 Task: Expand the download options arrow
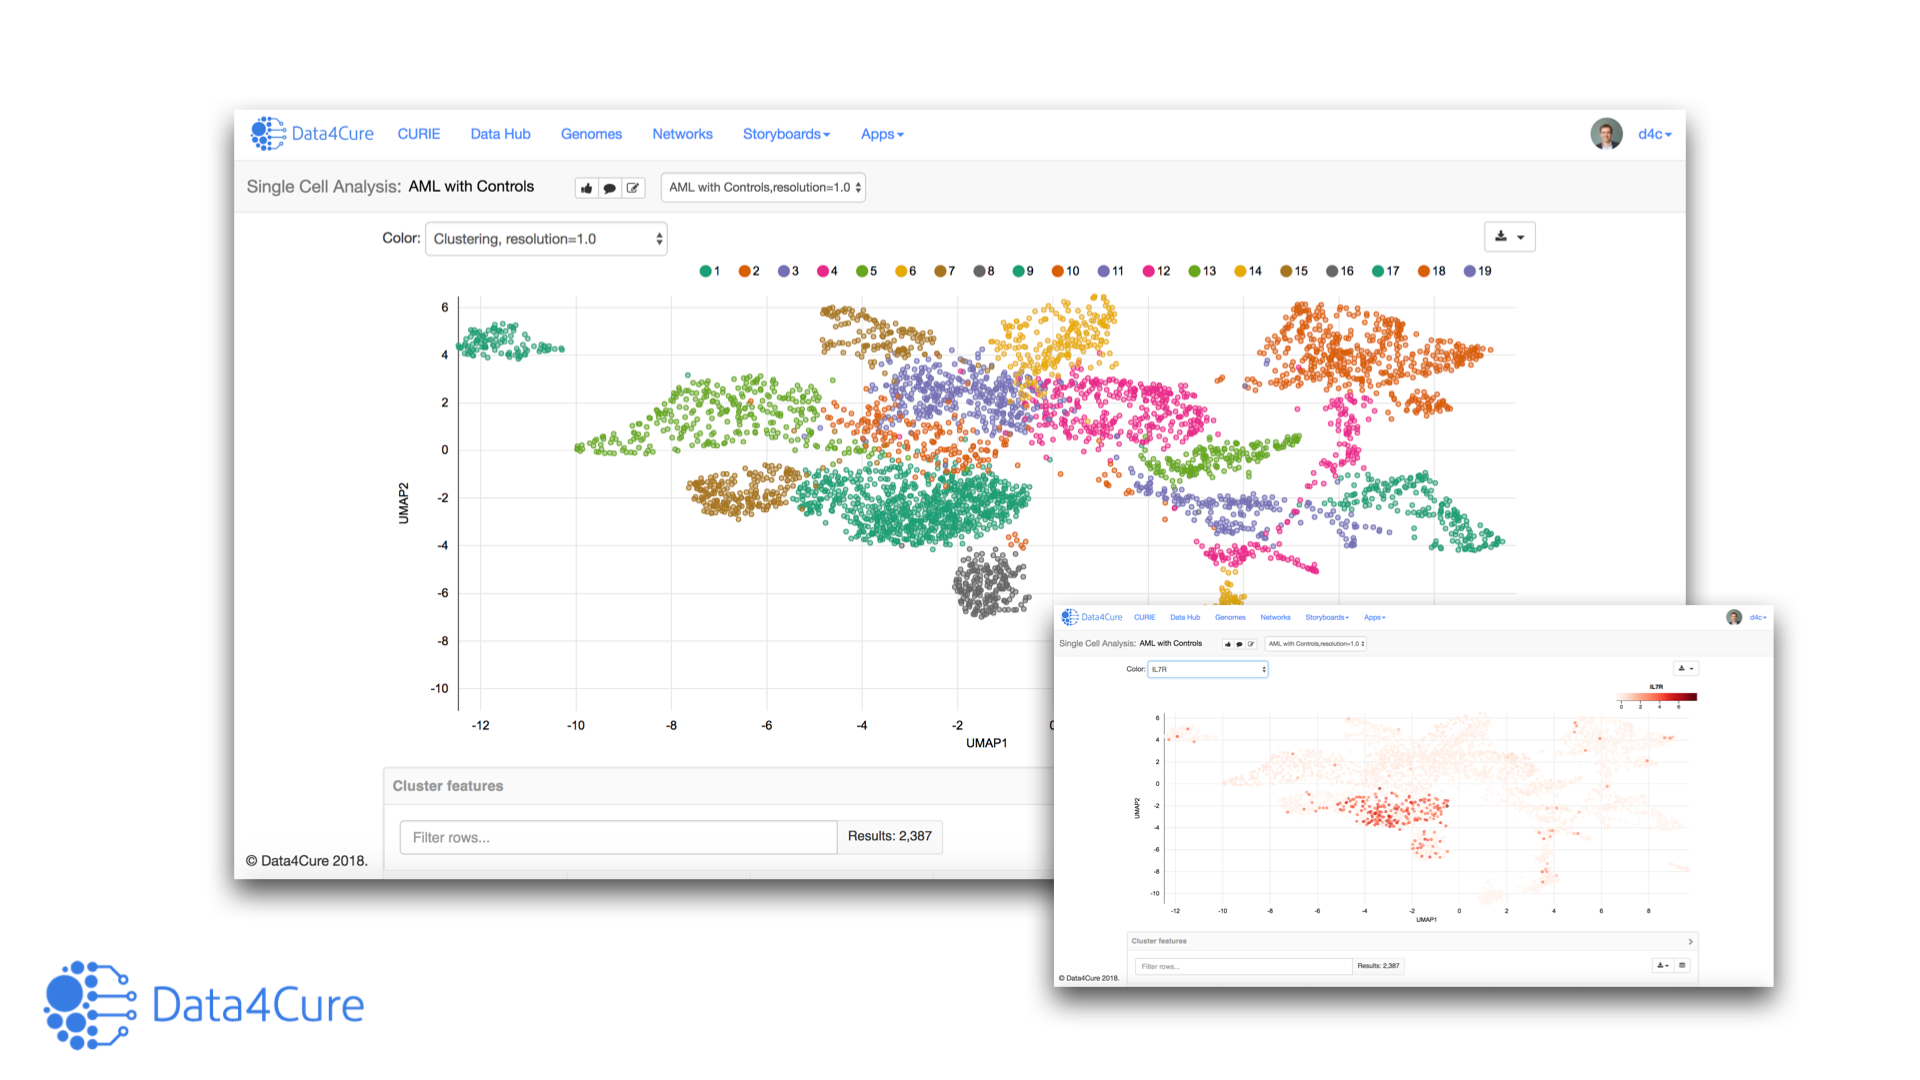(1521, 236)
